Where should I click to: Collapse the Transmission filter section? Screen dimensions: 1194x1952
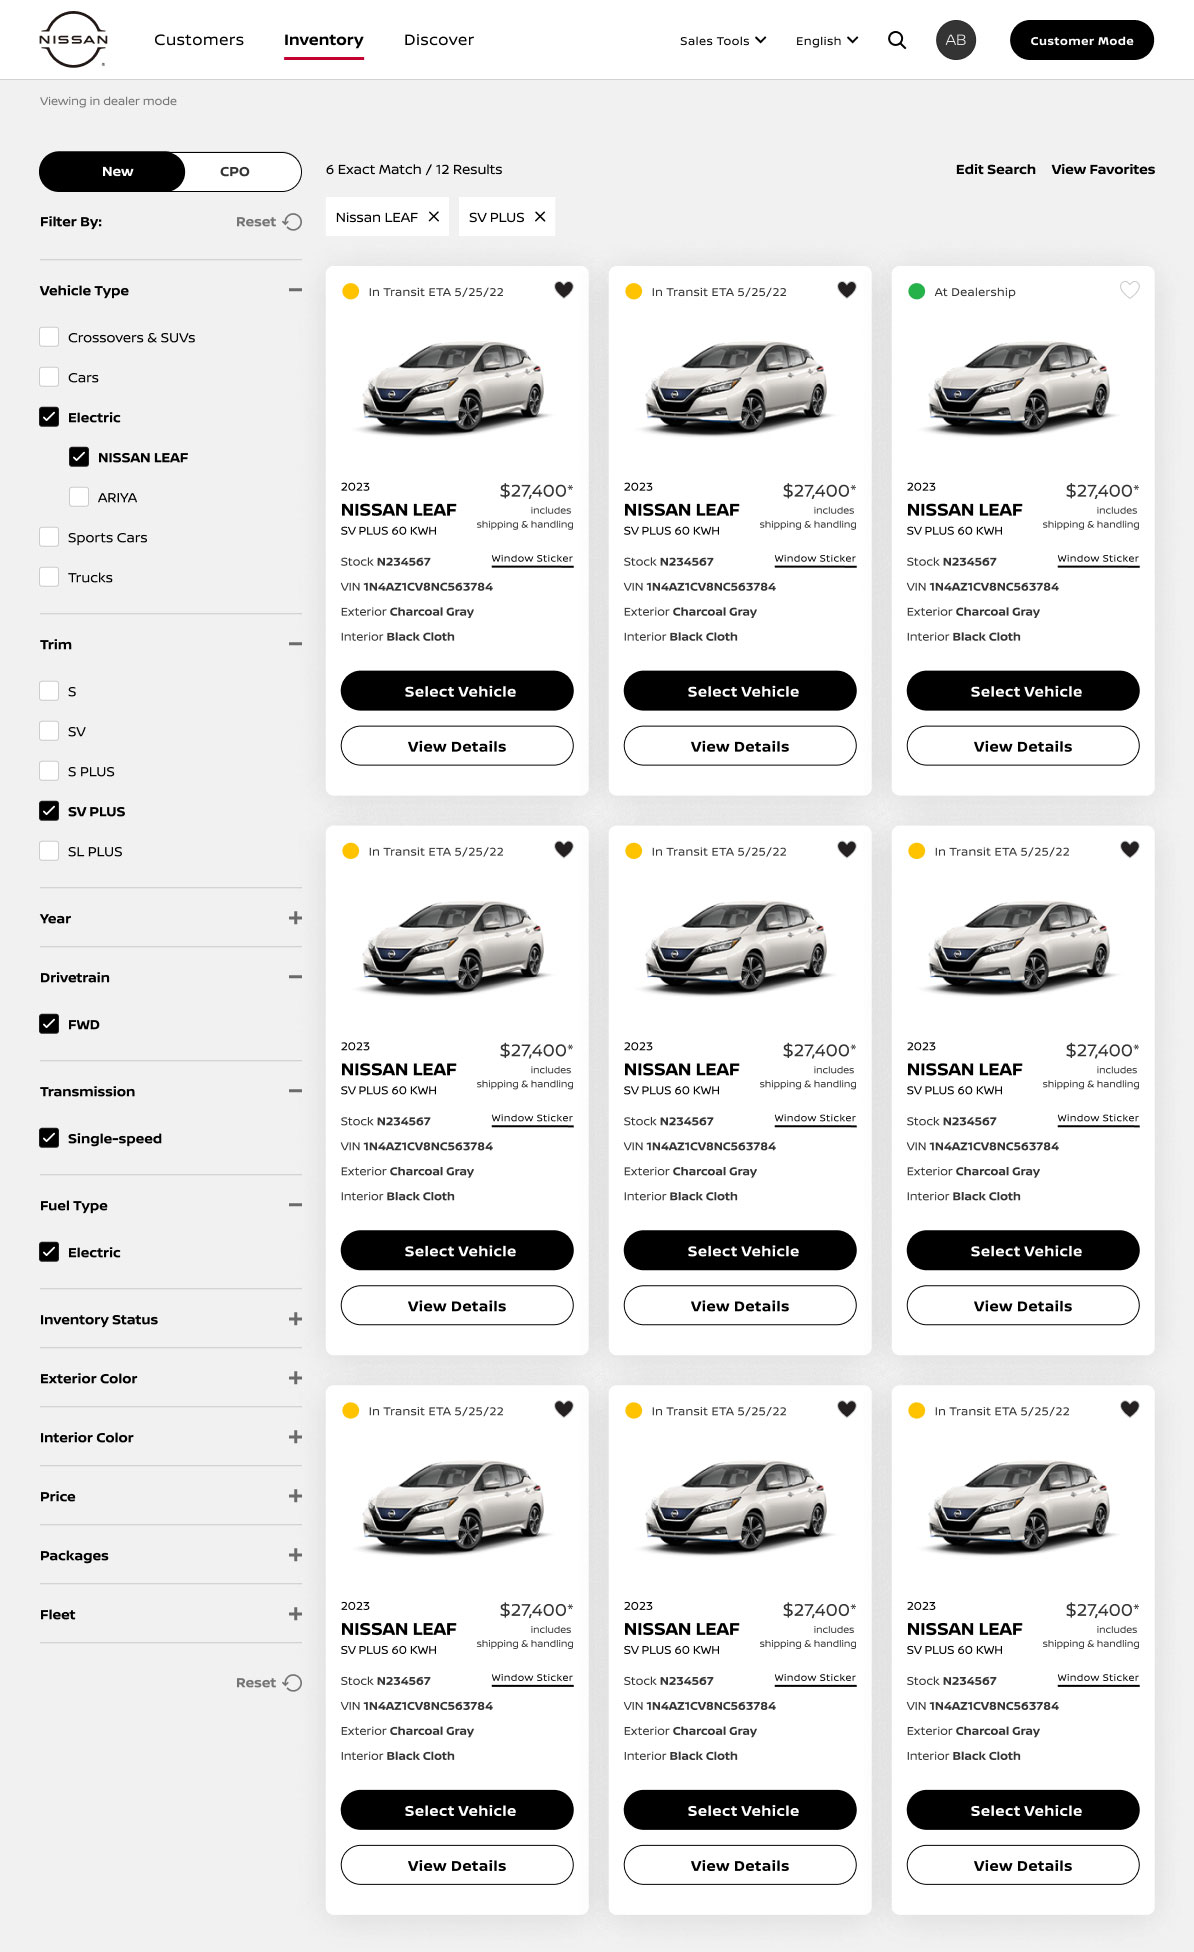[x=295, y=1091]
